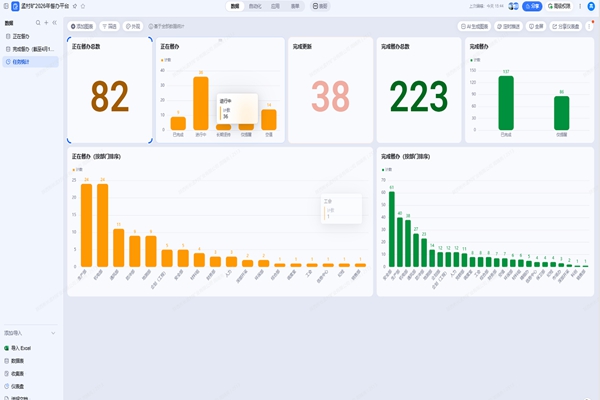Click the 正在整办总数 card showing 82

coord(110,95)
